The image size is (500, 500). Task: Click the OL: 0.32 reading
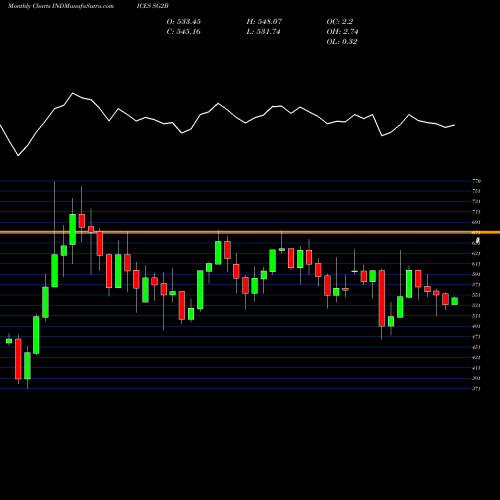(342, 42)
